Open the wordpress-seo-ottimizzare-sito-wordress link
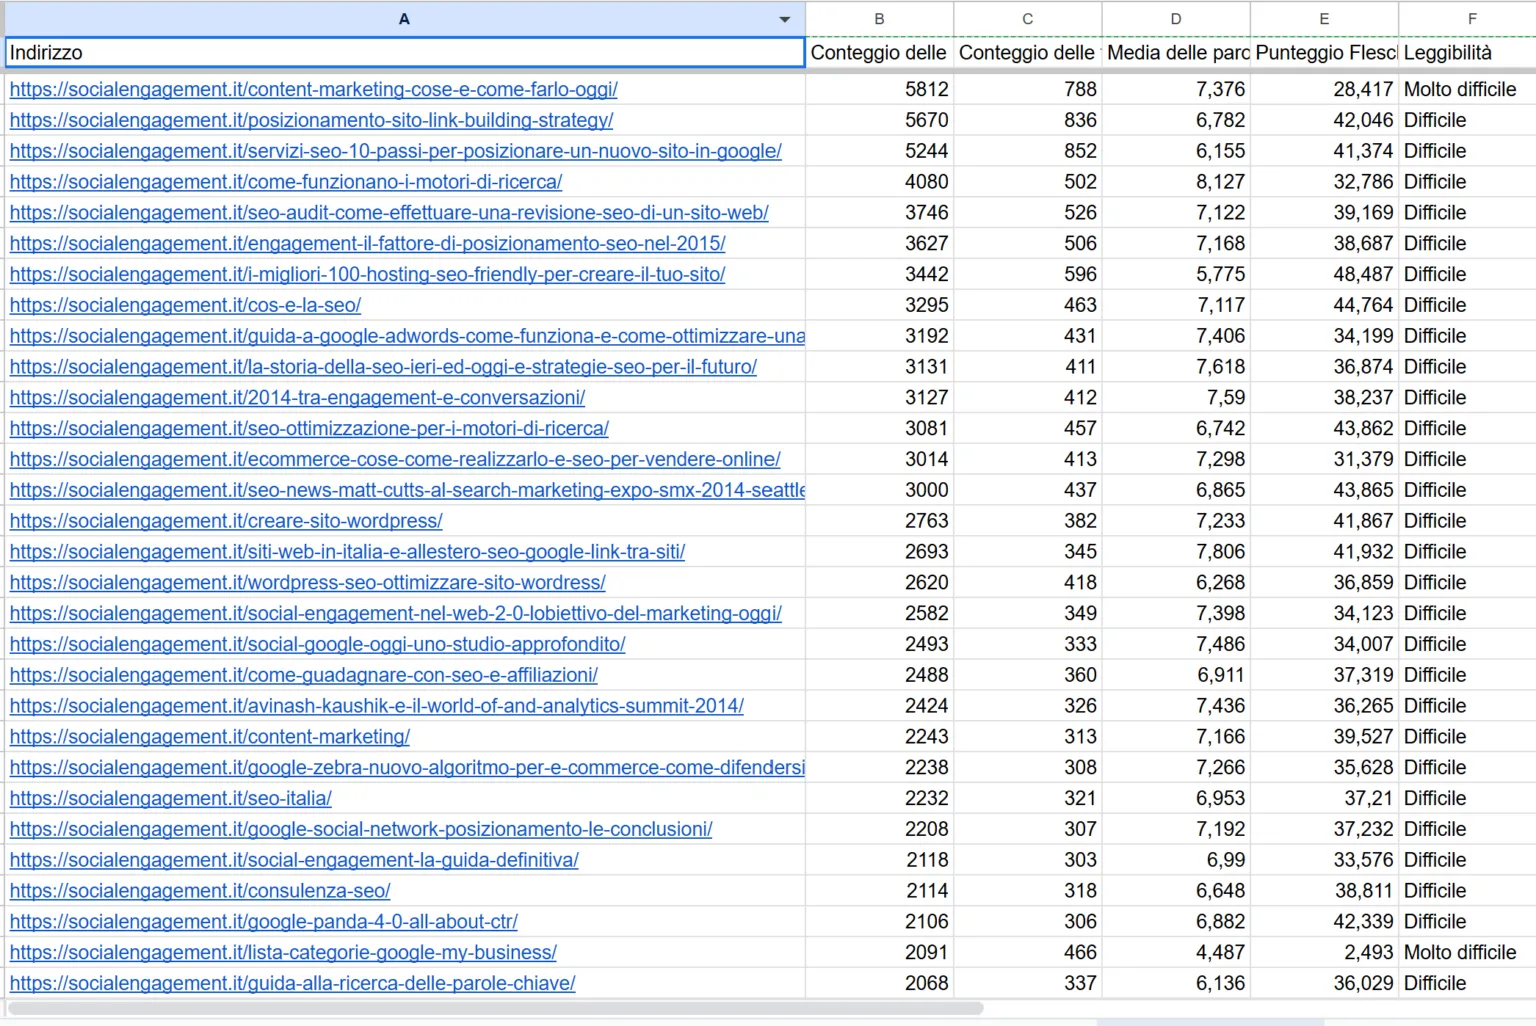This screenshot has height=1026, width=1536. tap(307, 582)
